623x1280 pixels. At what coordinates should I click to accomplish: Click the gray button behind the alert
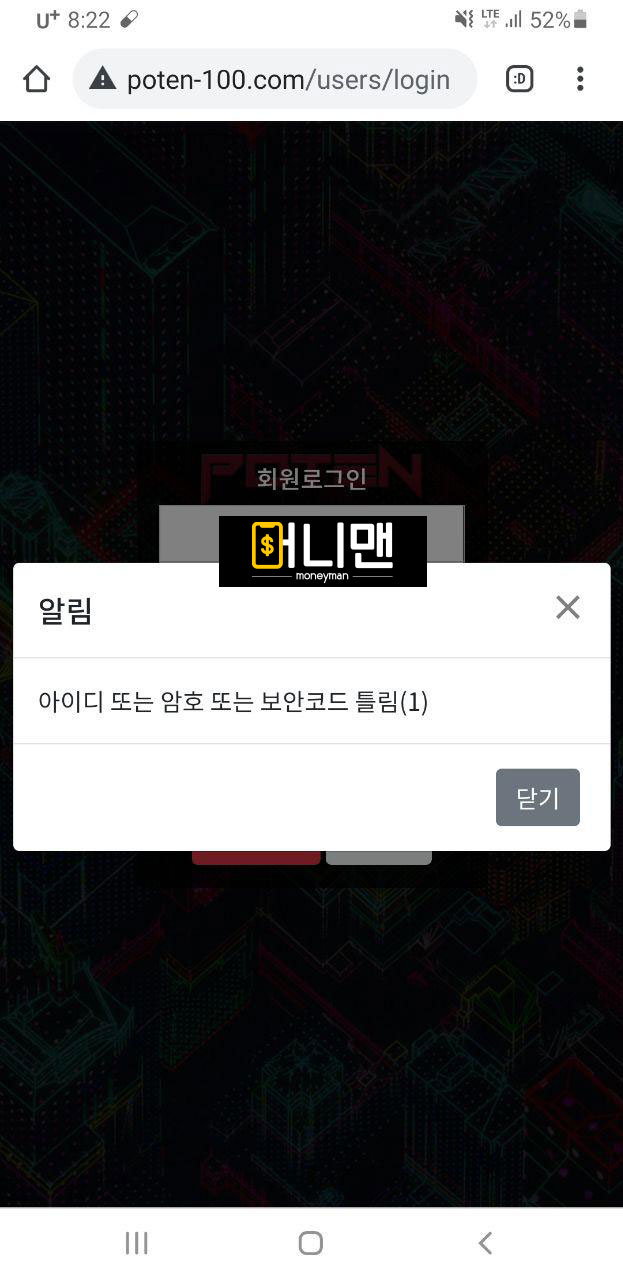tap(379, 857)
